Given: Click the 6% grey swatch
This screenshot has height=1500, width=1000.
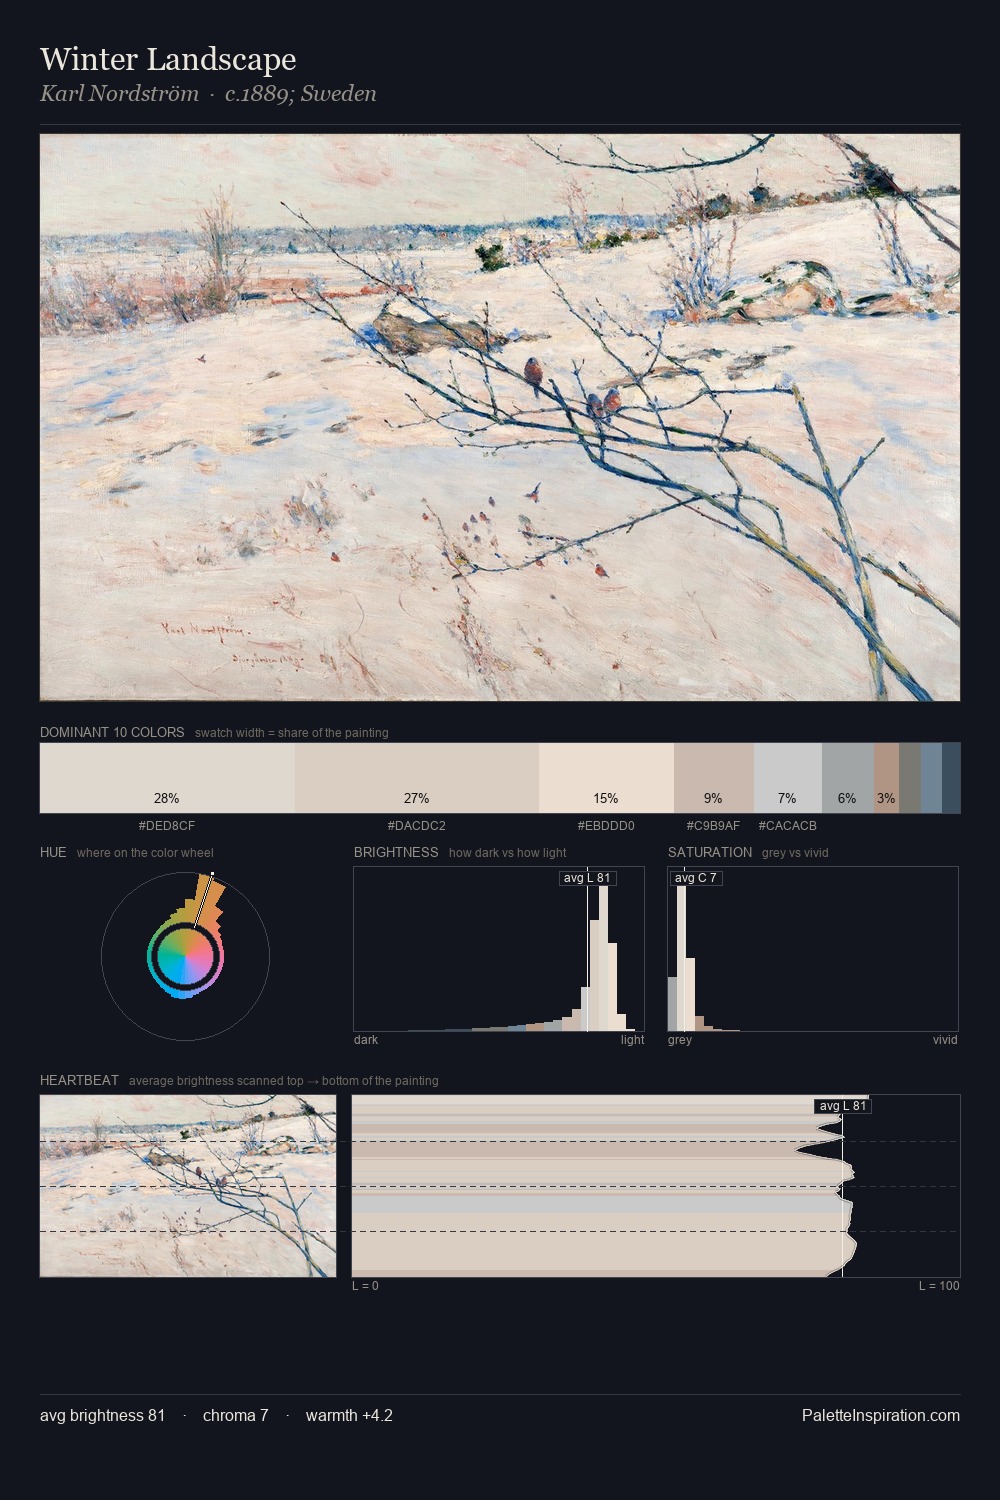Looking at the screenshot, I should click(x=847, y=777).
